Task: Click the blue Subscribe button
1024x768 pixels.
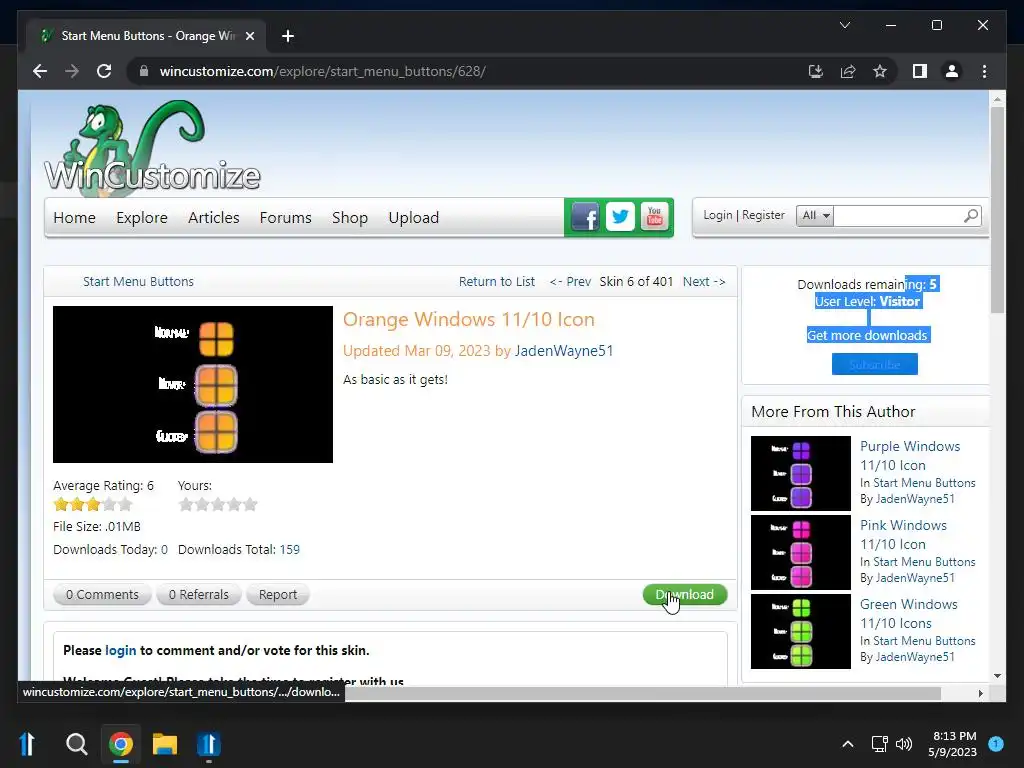Action: click(874, 364)
